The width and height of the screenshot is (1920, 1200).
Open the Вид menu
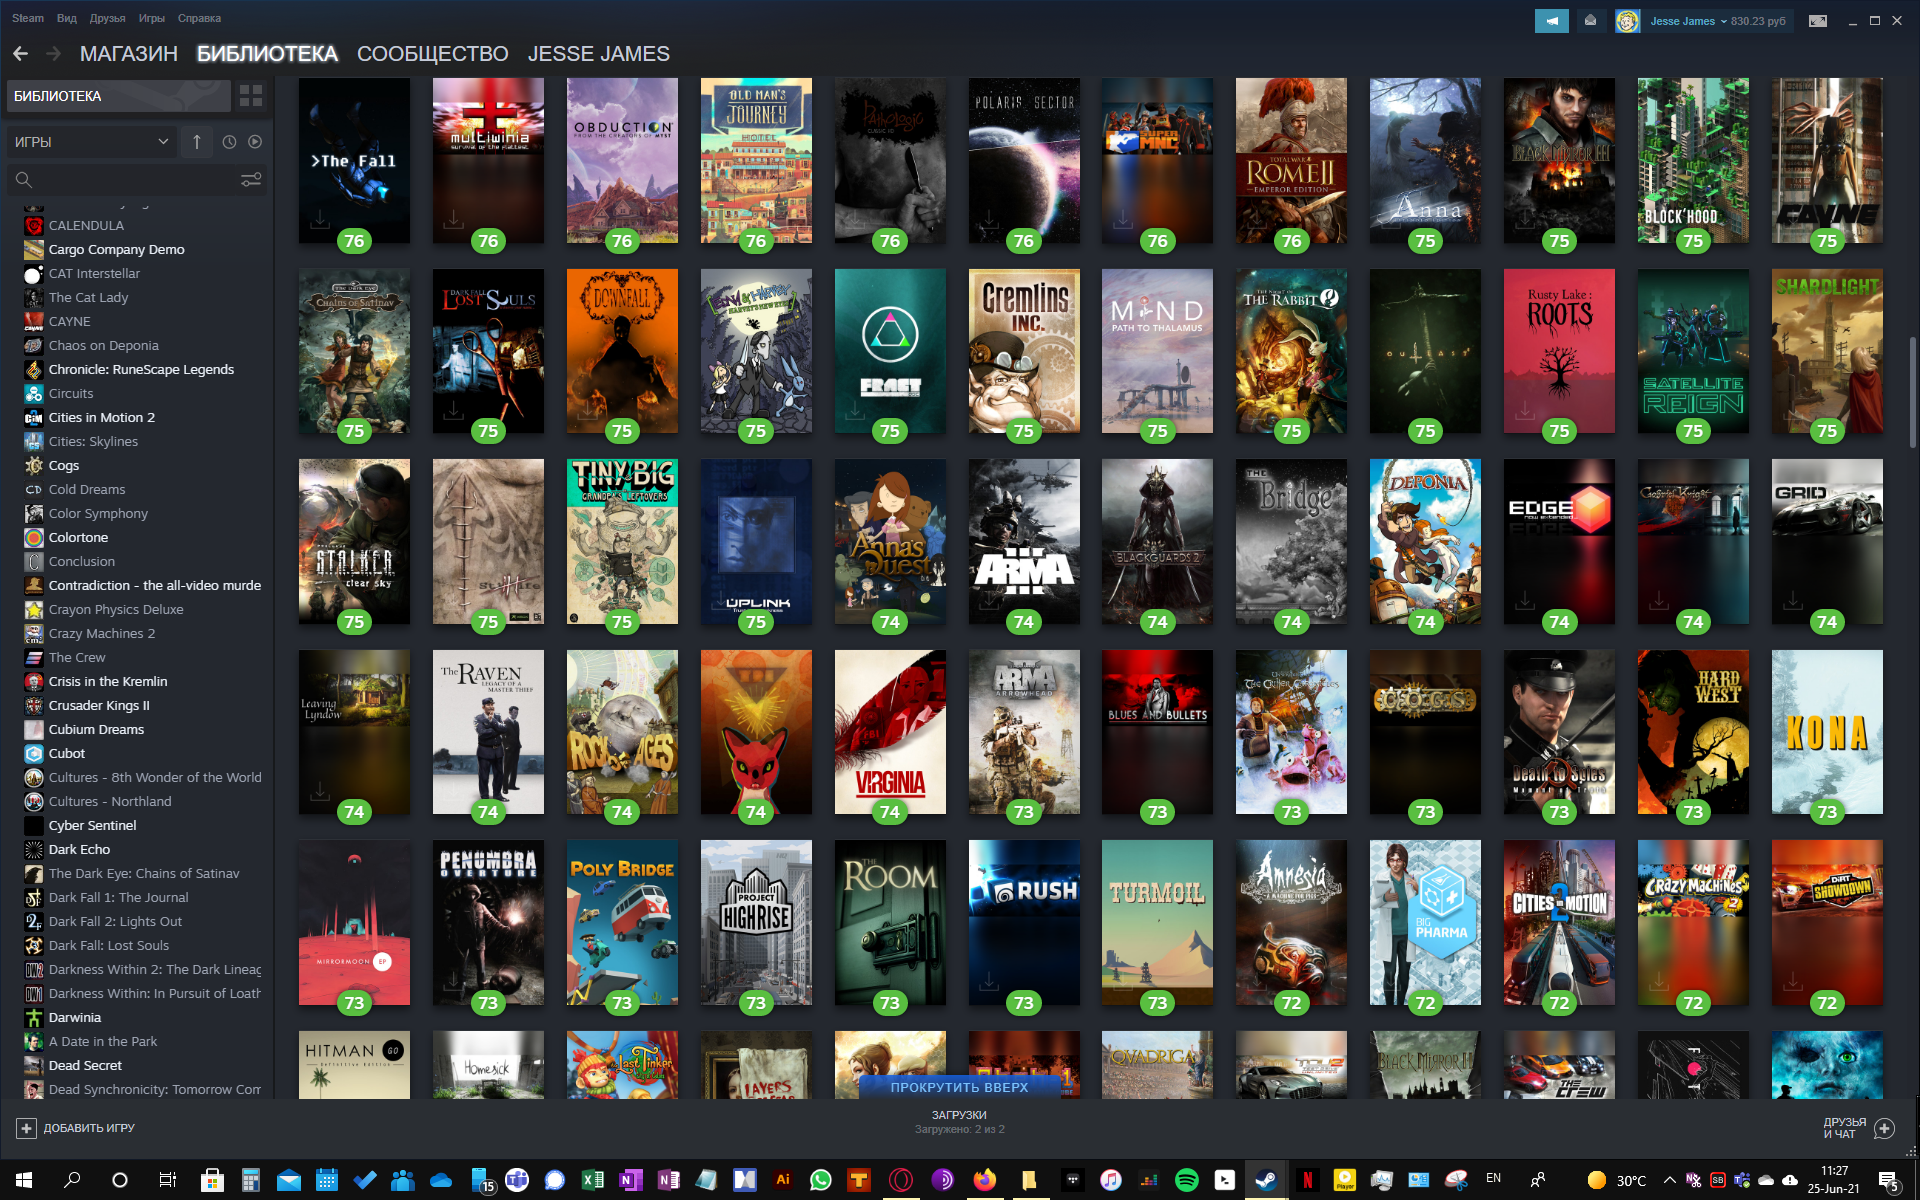pos(67,18)
